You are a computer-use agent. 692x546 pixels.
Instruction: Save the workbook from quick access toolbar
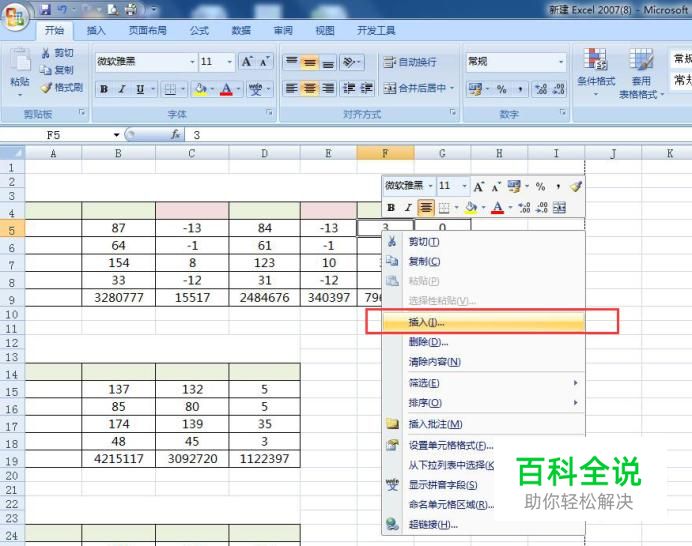point(45,9)
